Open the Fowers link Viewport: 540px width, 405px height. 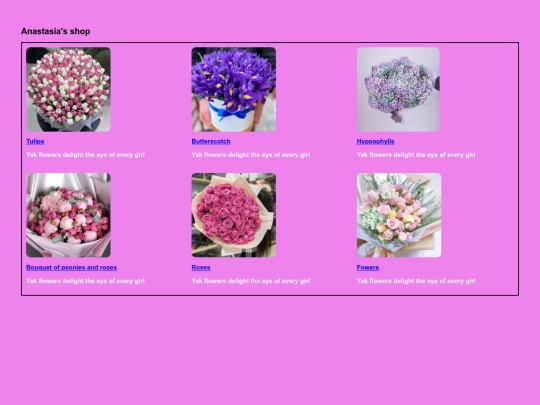click(x=368, y=267)
